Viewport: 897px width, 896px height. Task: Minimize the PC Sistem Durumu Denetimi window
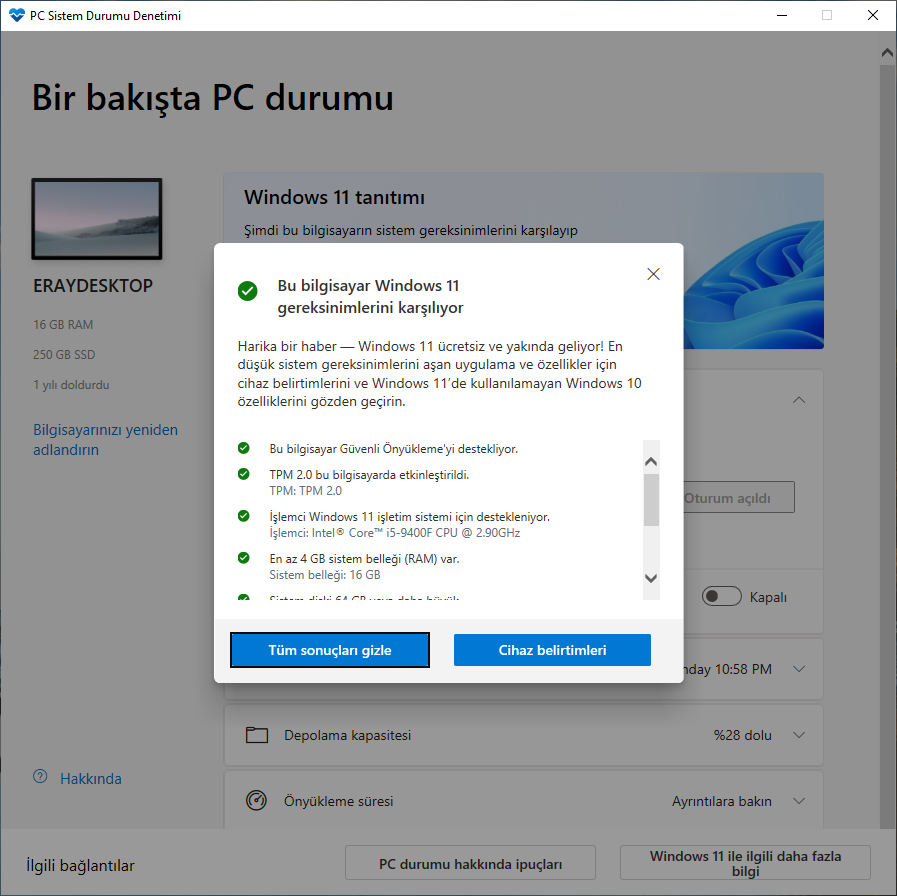click(x=782, y=15)
